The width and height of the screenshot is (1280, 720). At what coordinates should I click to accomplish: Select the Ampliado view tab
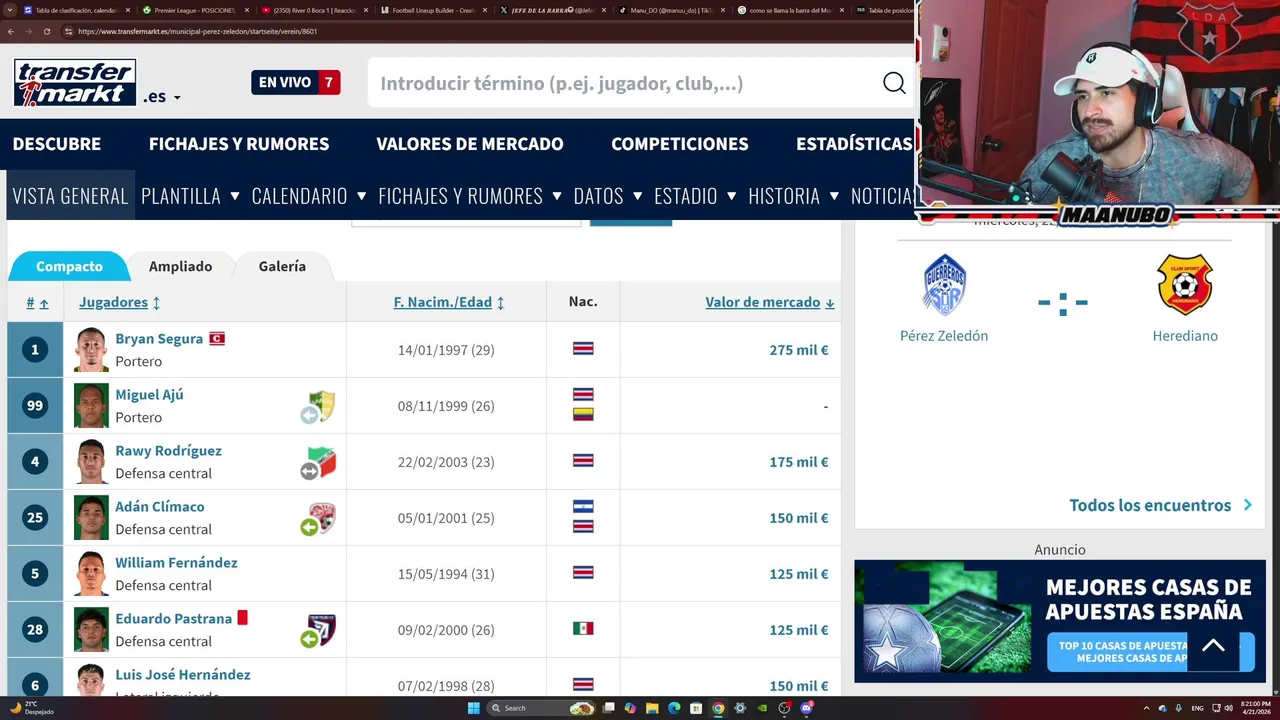(180, 266)
